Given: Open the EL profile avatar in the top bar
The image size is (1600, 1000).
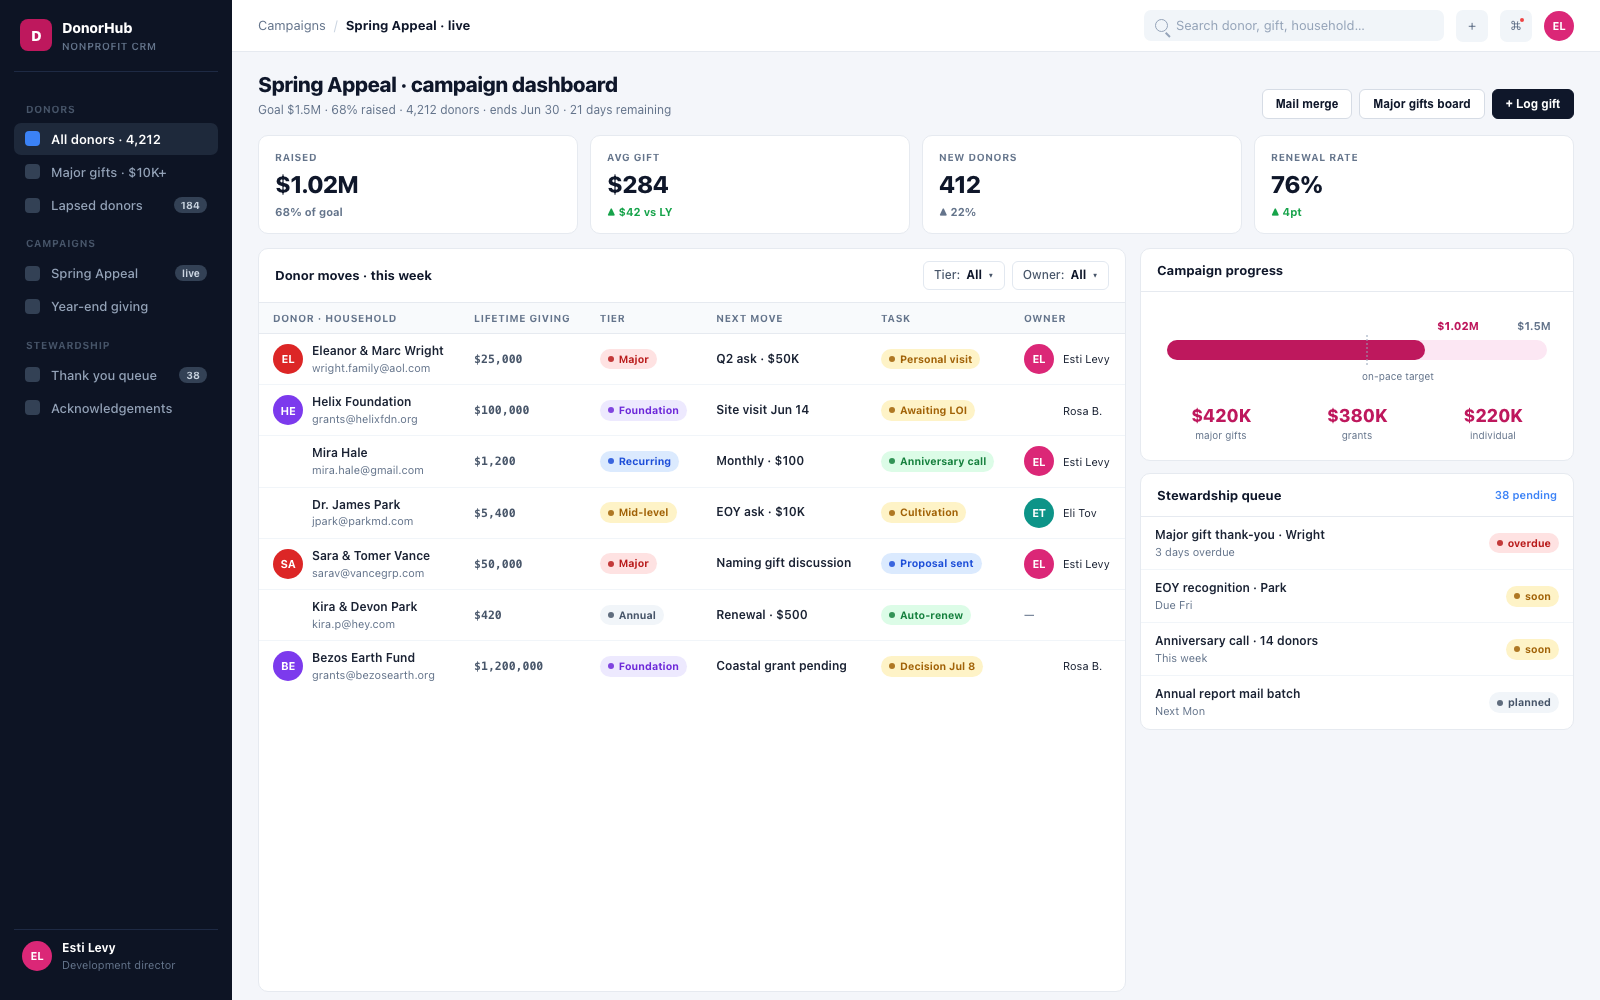Looking at the screenshot, I should tap(1559, 26).
